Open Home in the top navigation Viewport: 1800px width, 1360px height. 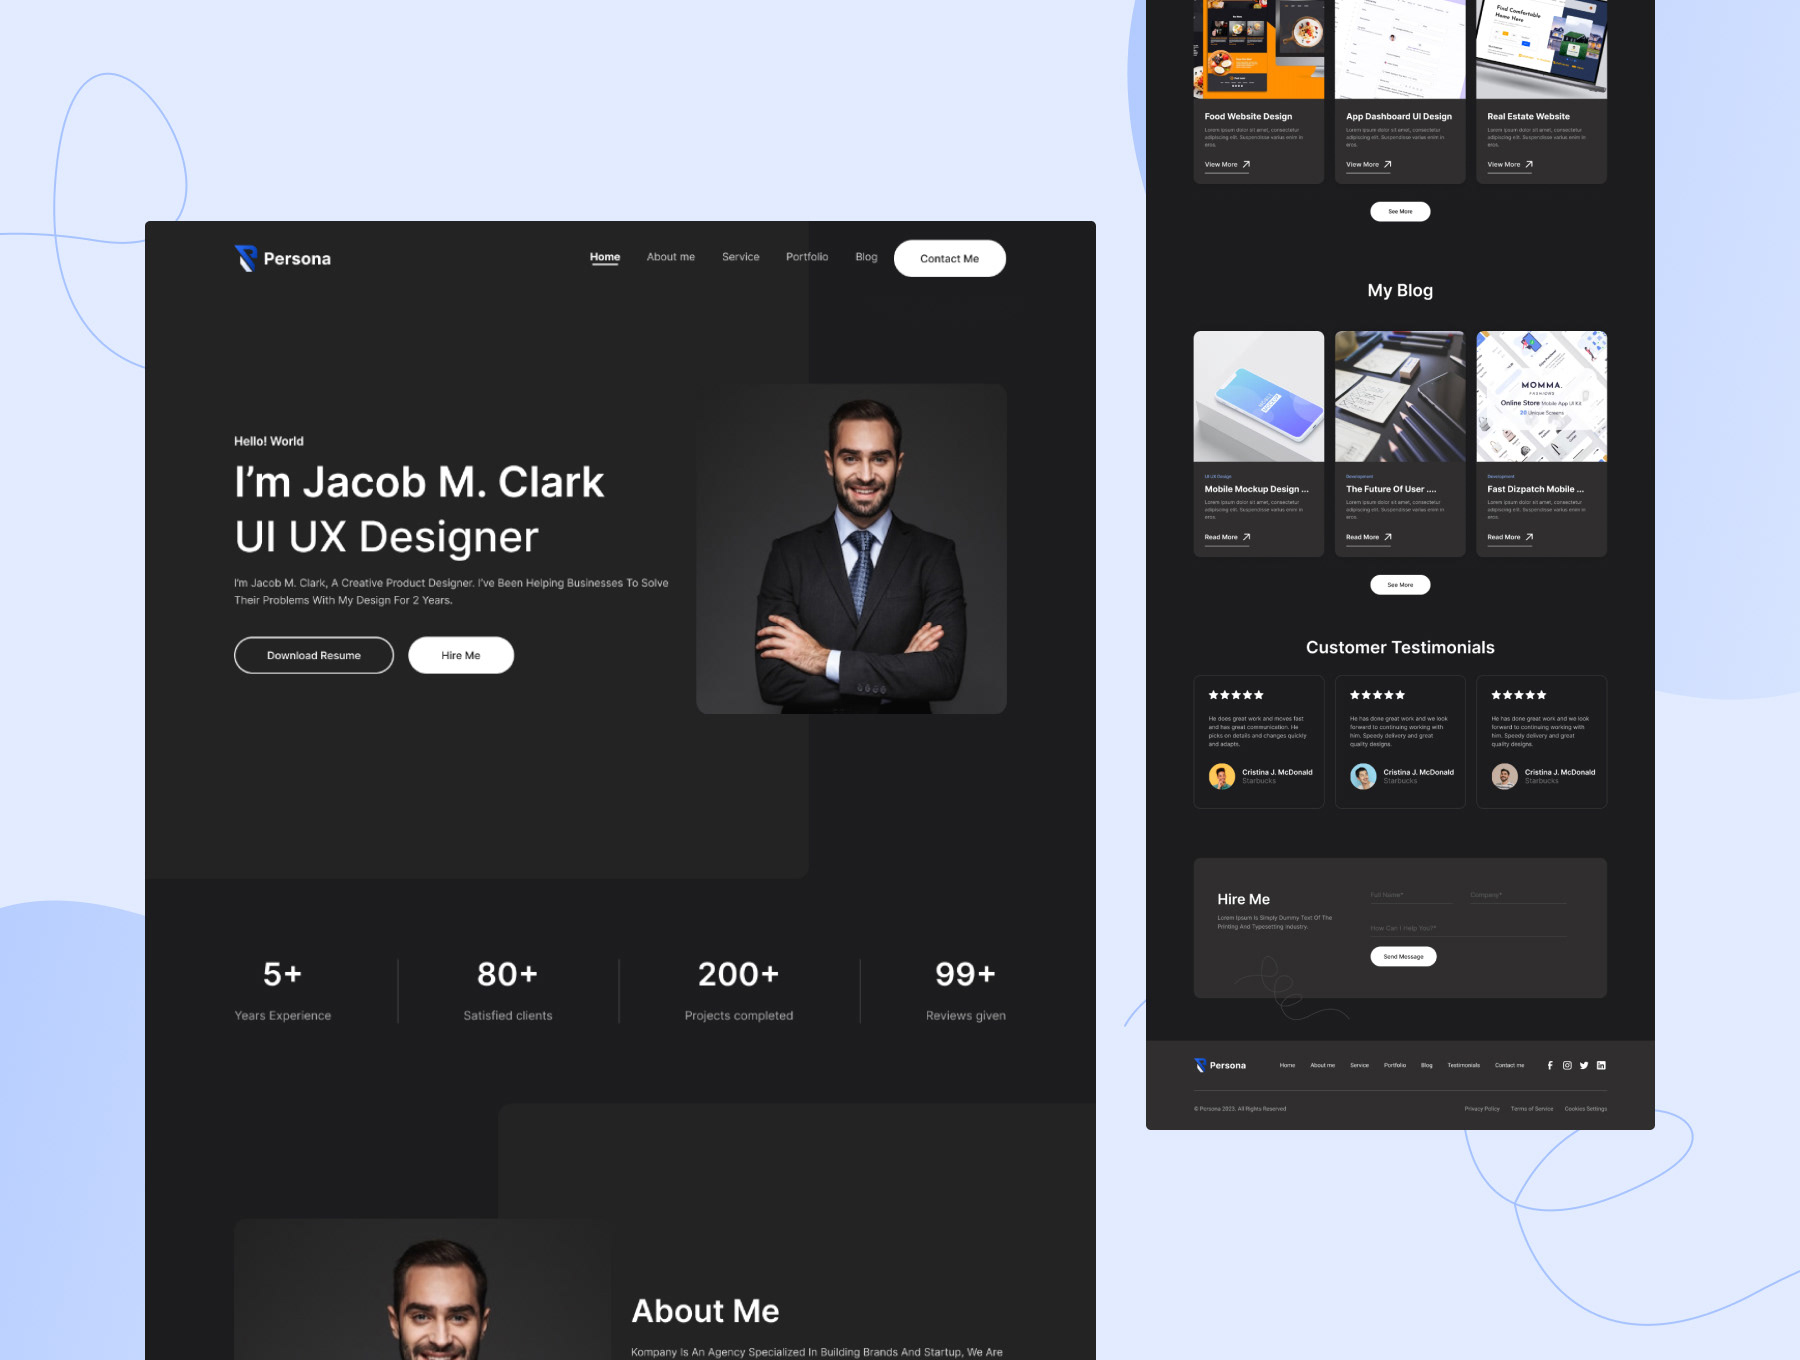coord(605,257)
